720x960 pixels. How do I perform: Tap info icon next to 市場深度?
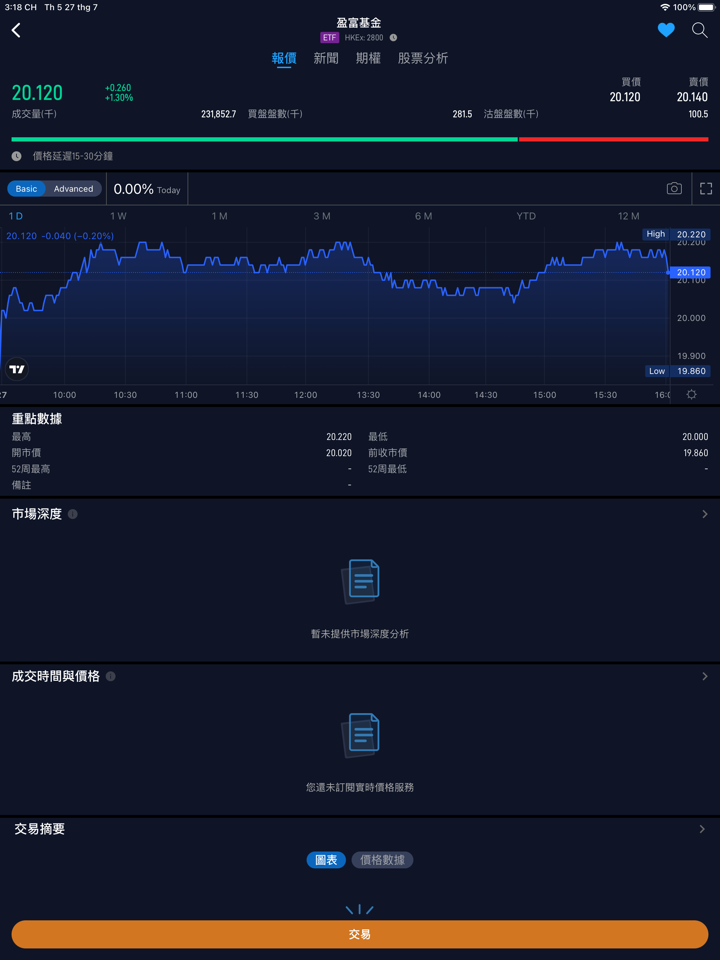pos(73,514)
